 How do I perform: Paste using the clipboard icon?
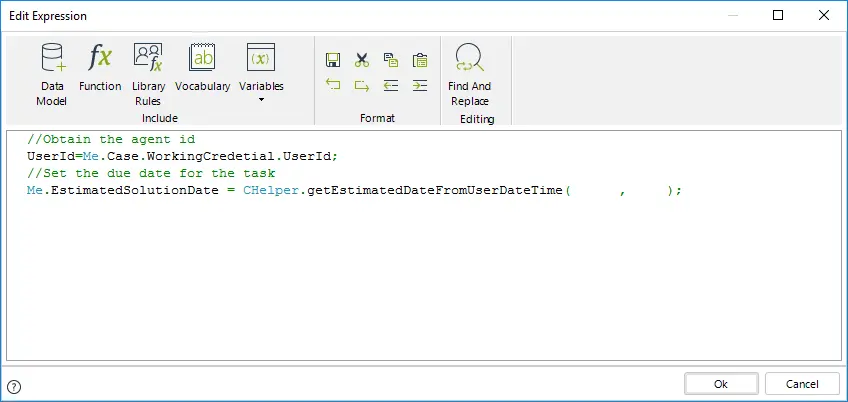coord(420,60)
